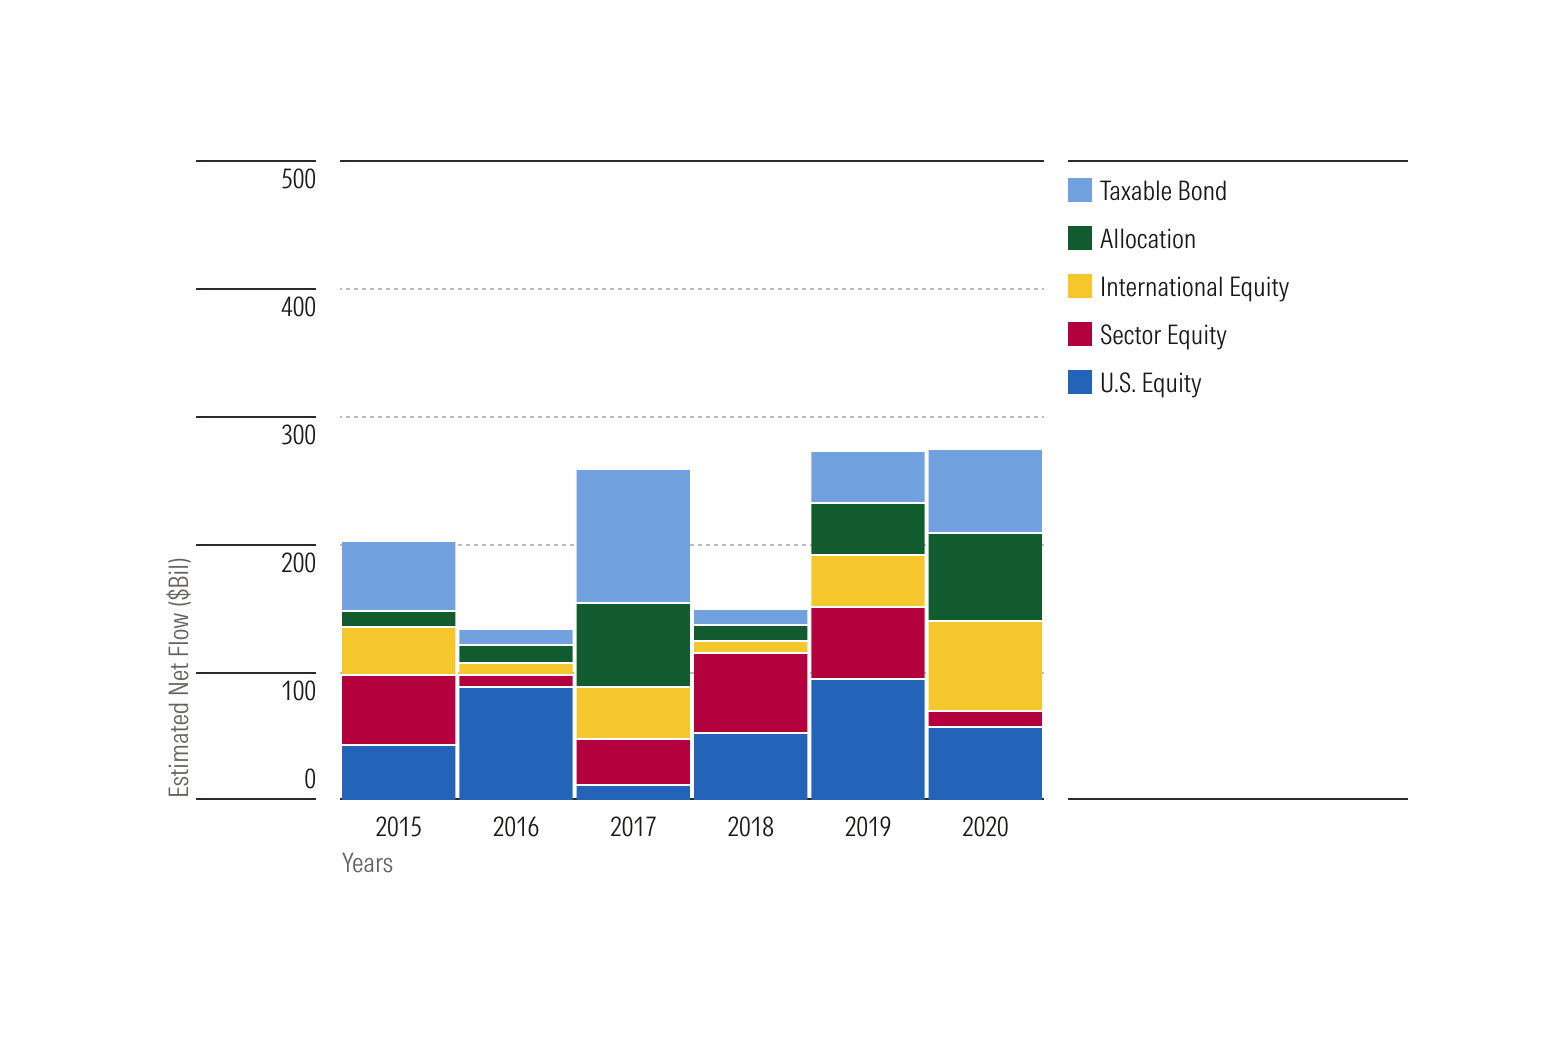Select the 2017 International Equity bar segment

633,713
